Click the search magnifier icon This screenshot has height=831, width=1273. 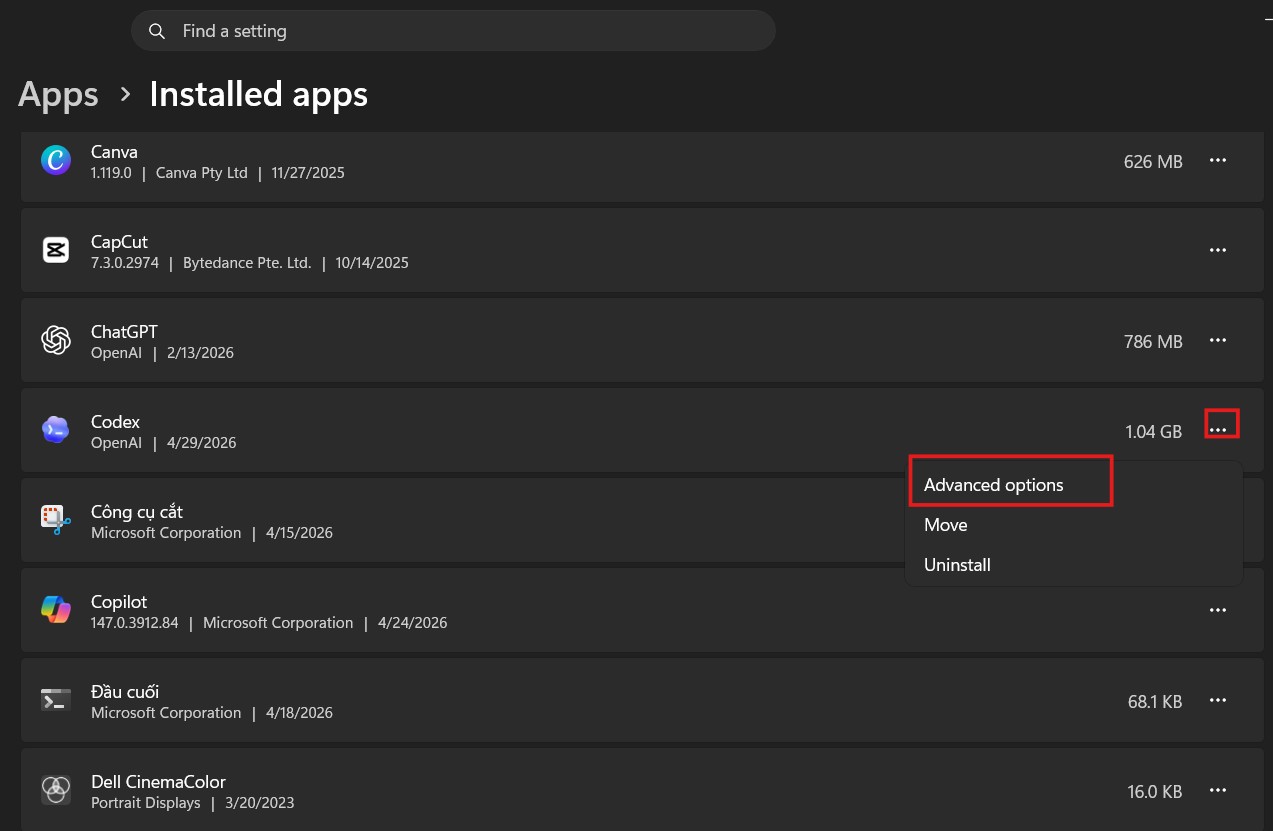pyautogui.click(x=157, y=31)
